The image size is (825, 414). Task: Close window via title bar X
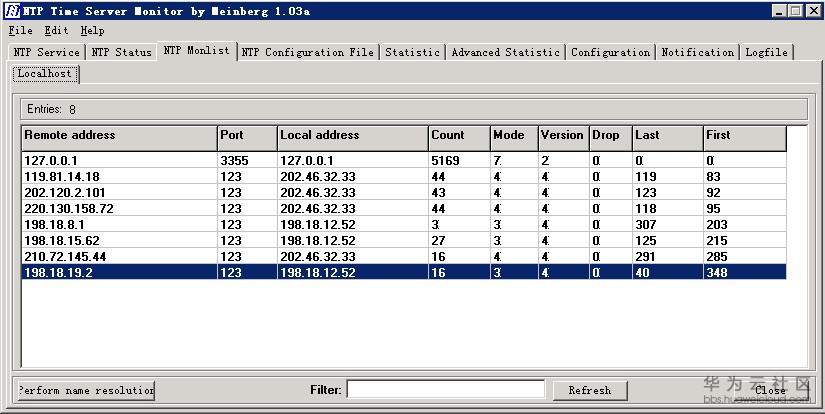coord(813,11)
